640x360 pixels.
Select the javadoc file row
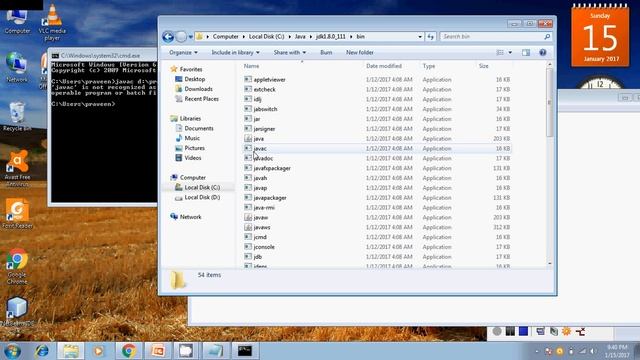377,158
